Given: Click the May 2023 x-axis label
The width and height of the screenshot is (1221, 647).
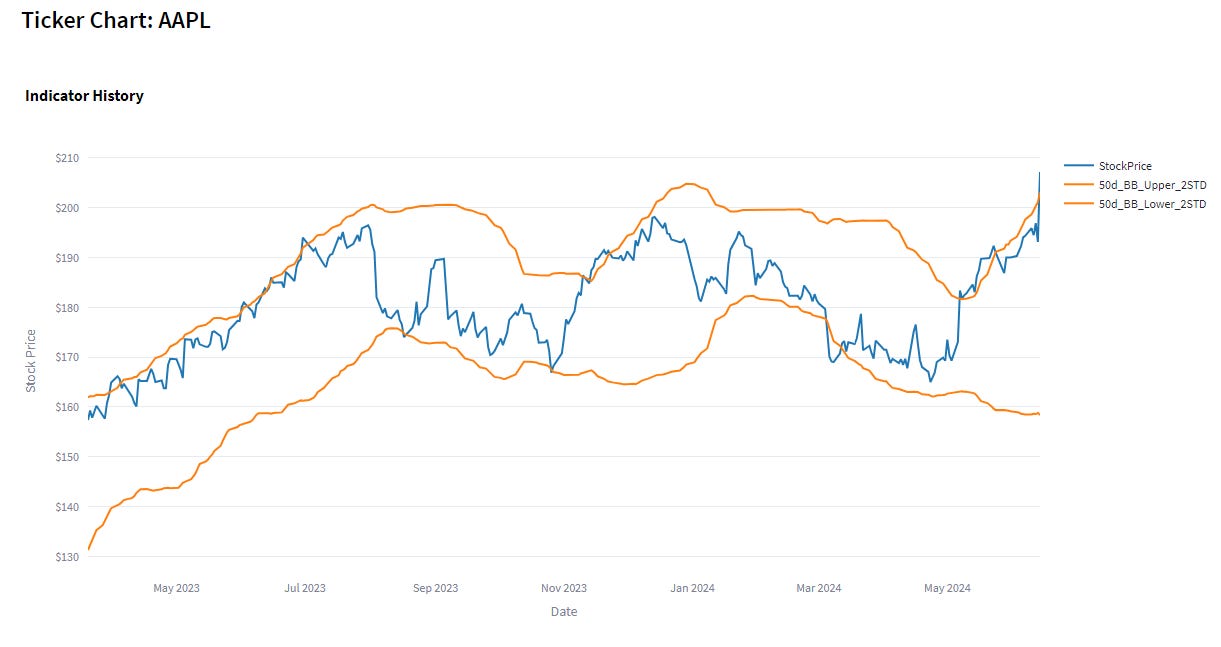Looking at the screenshot, I should click(x=176, y=588).
